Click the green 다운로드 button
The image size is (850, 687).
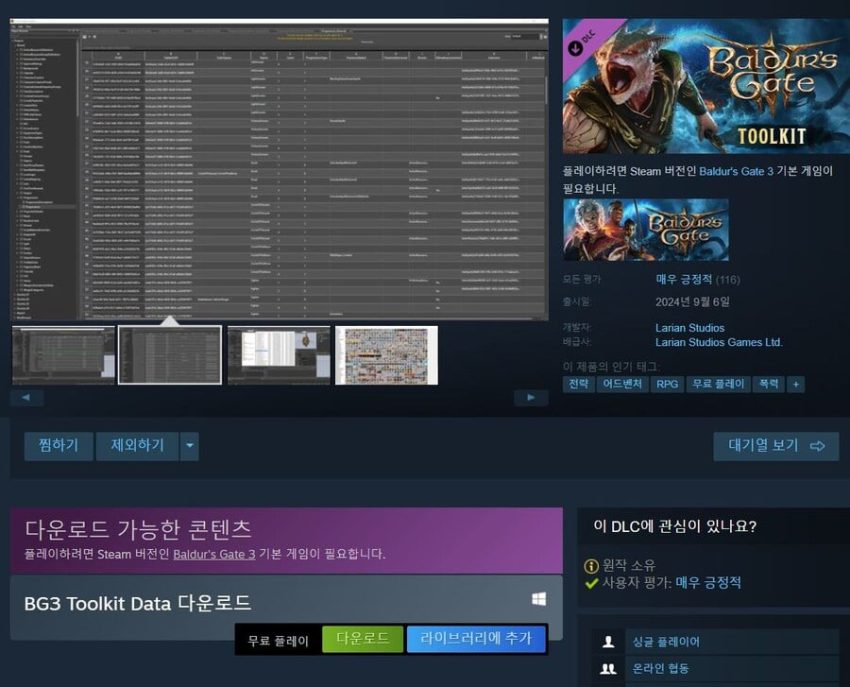pyautogui.click(x=363, y=639)
